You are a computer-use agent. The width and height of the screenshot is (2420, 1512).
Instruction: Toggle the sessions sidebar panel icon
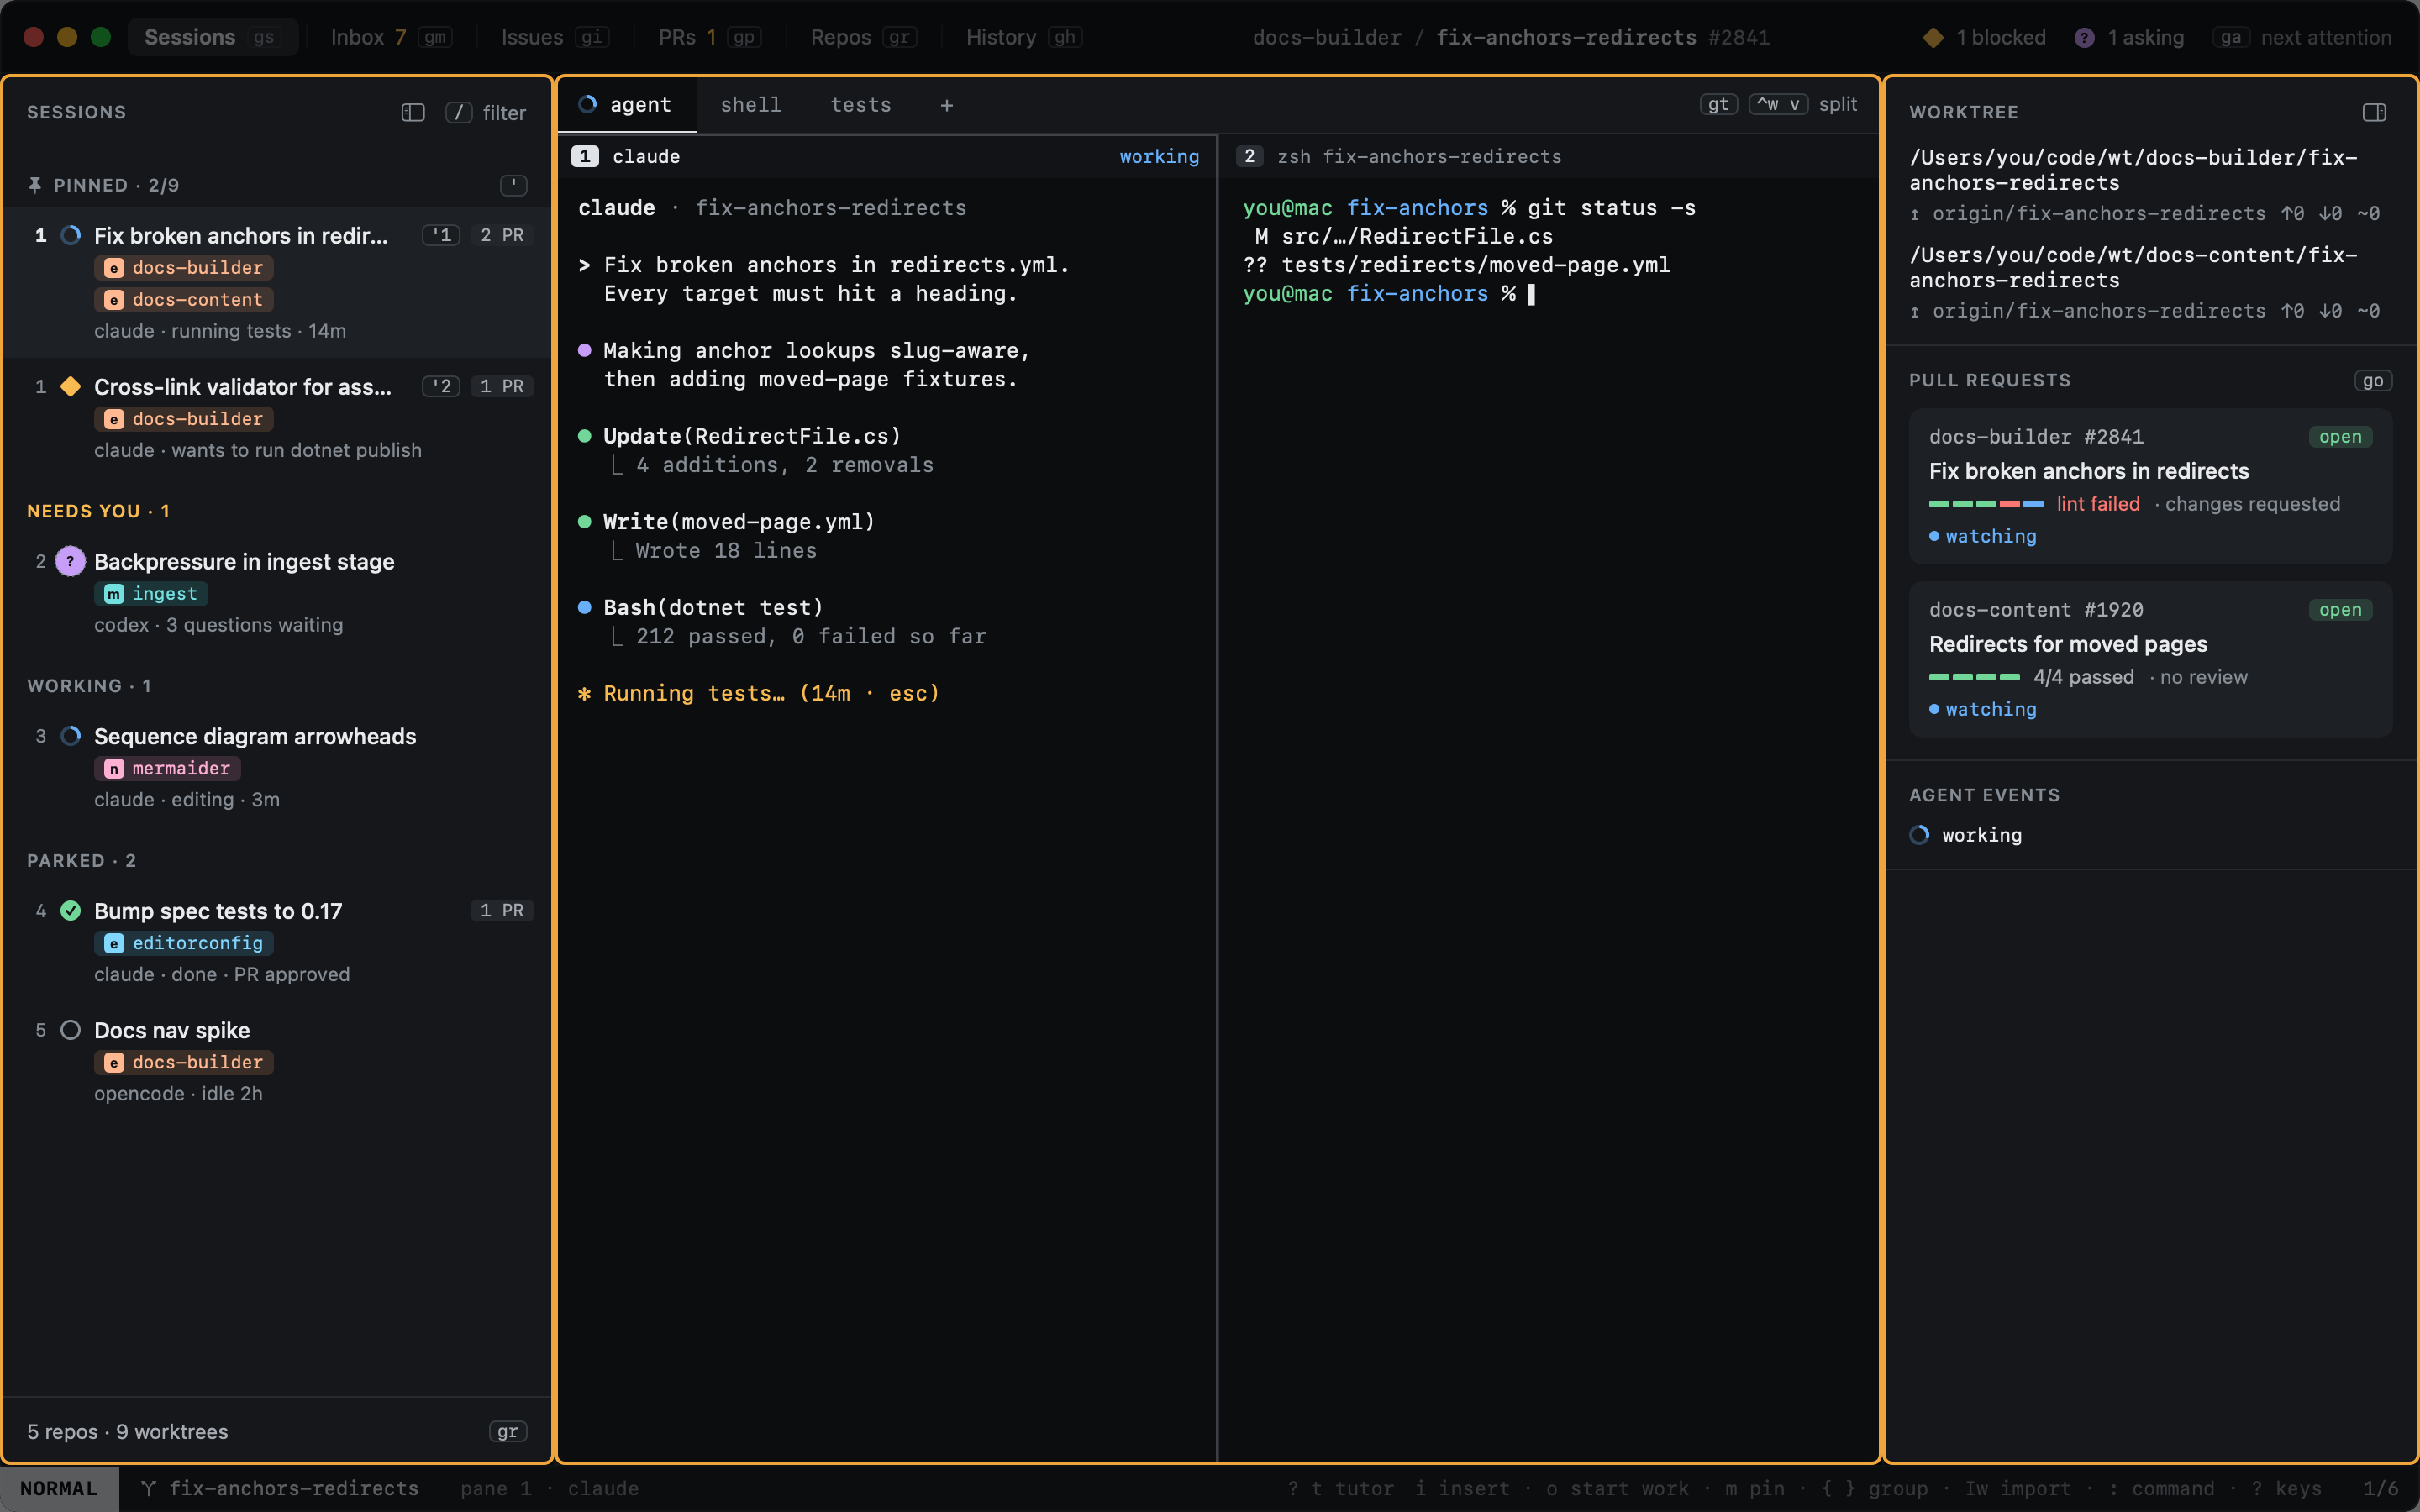(x=413, y=112)
